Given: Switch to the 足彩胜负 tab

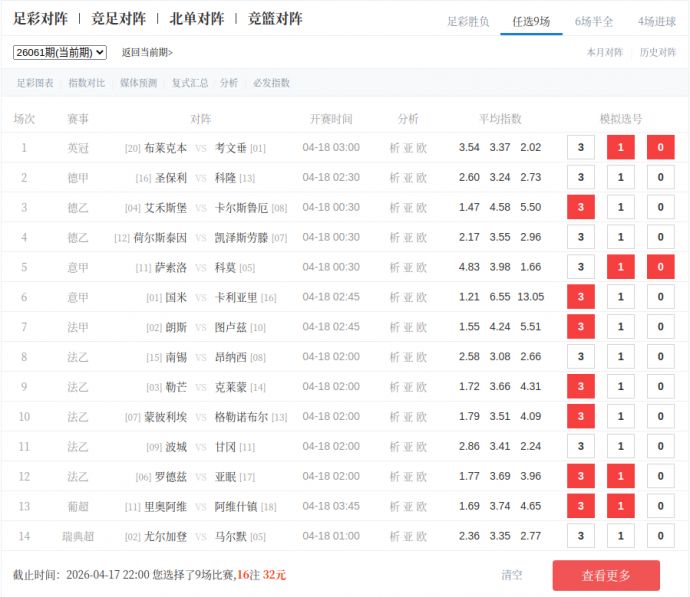Looking at the screenshot, I should (468, 21).
